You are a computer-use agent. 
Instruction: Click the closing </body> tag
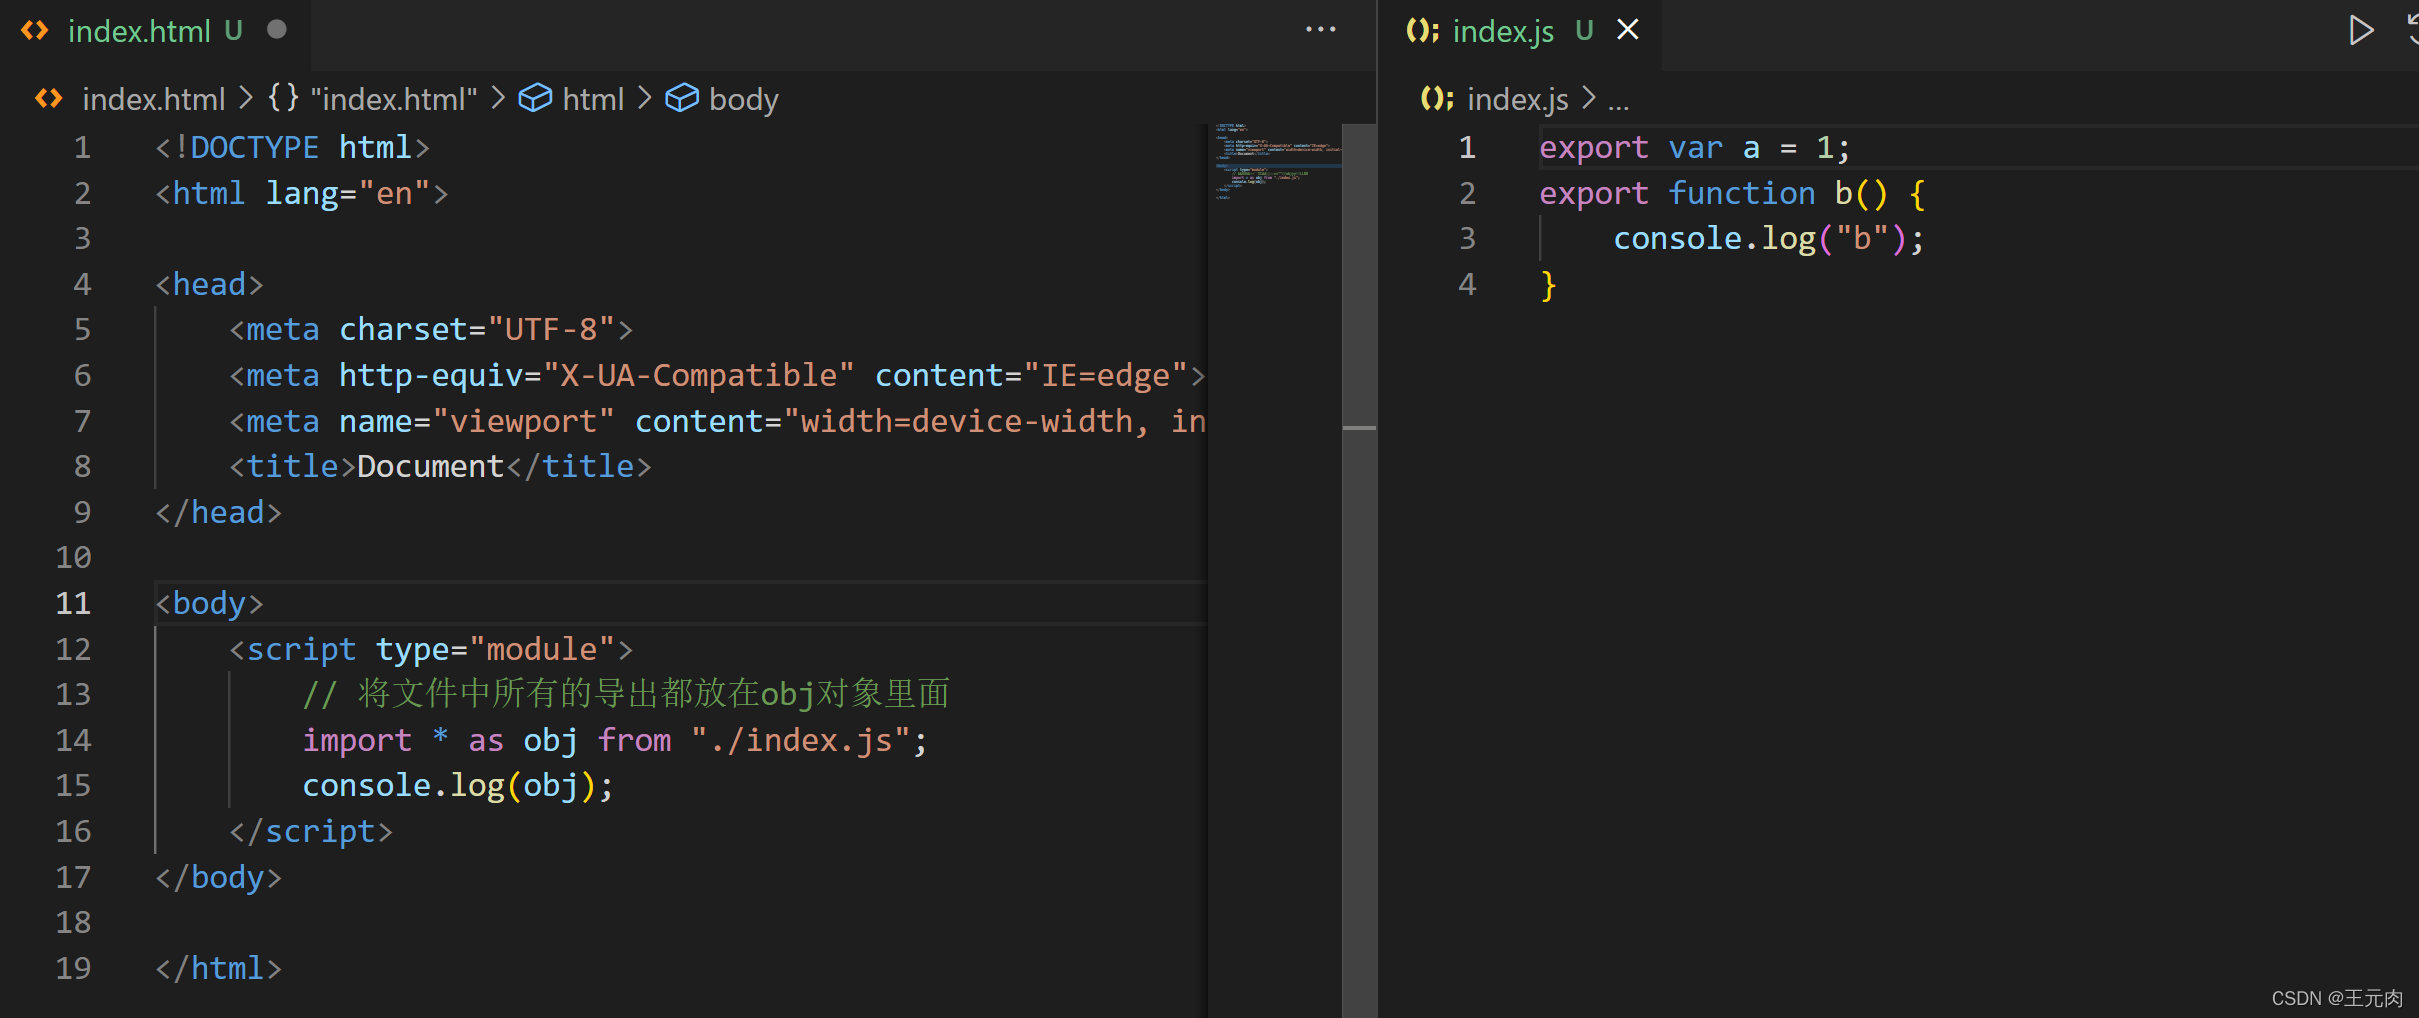[218, 877]
